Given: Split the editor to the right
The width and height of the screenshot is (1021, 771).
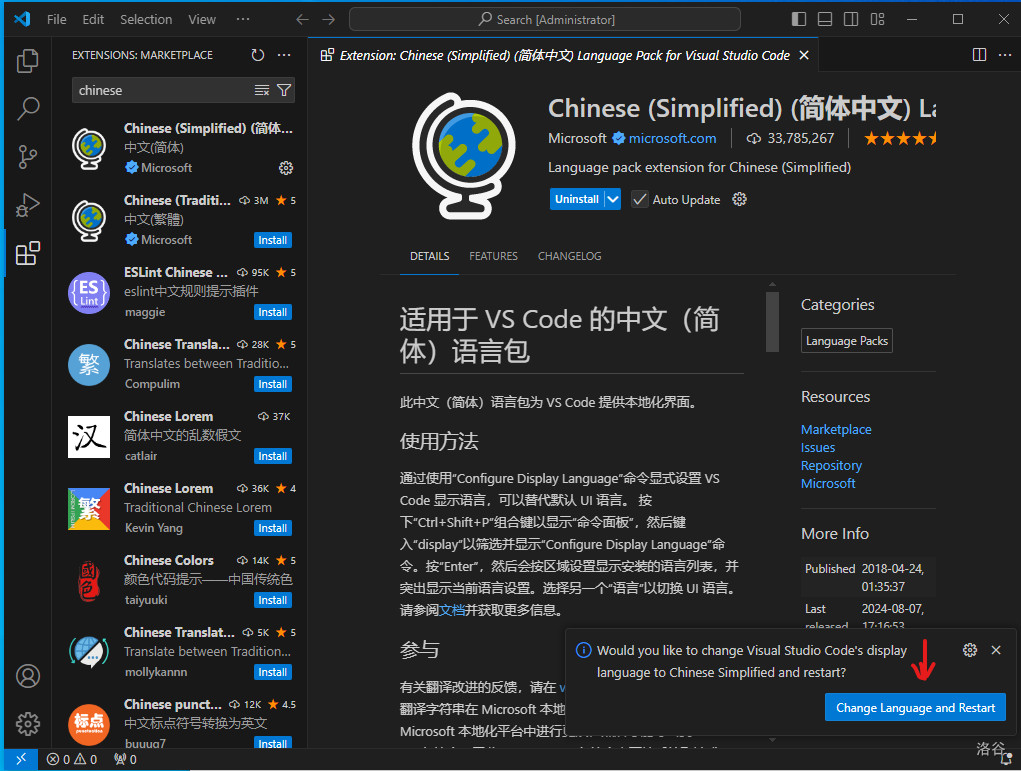Looking at the screenshot, I should [979, 55].
